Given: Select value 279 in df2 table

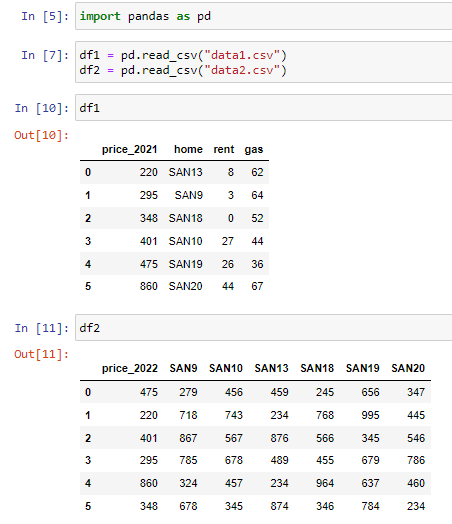Looking at the screenshot, I should click(188, 392).
